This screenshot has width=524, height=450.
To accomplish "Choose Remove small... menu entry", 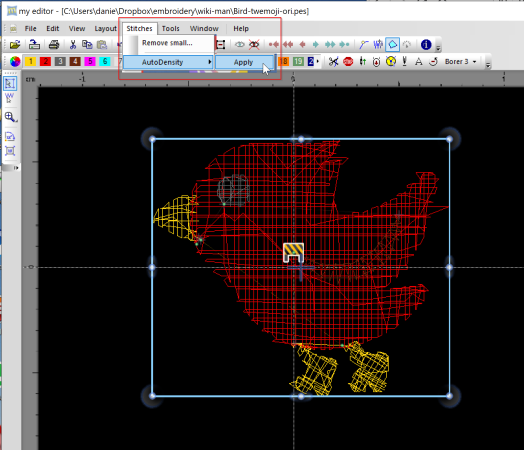I will (168, 43).
